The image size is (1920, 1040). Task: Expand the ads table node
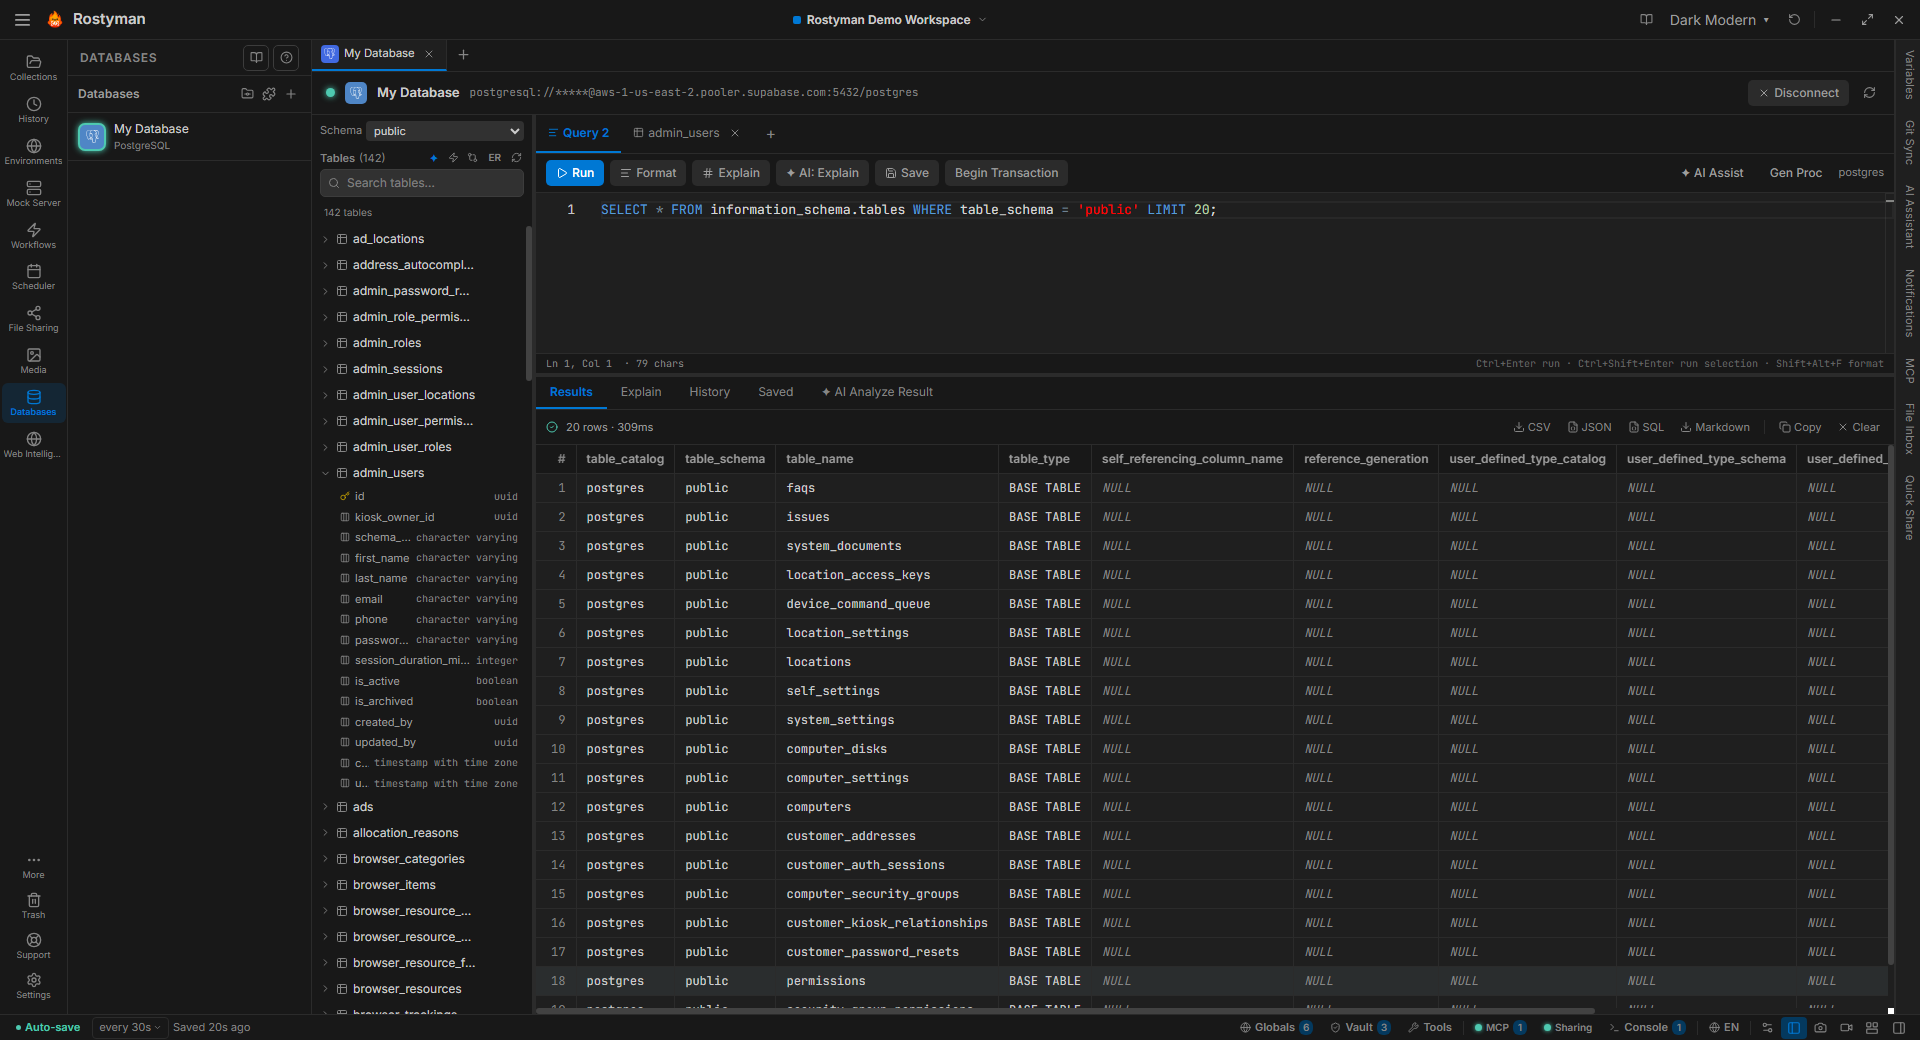[x=325, y=807]
